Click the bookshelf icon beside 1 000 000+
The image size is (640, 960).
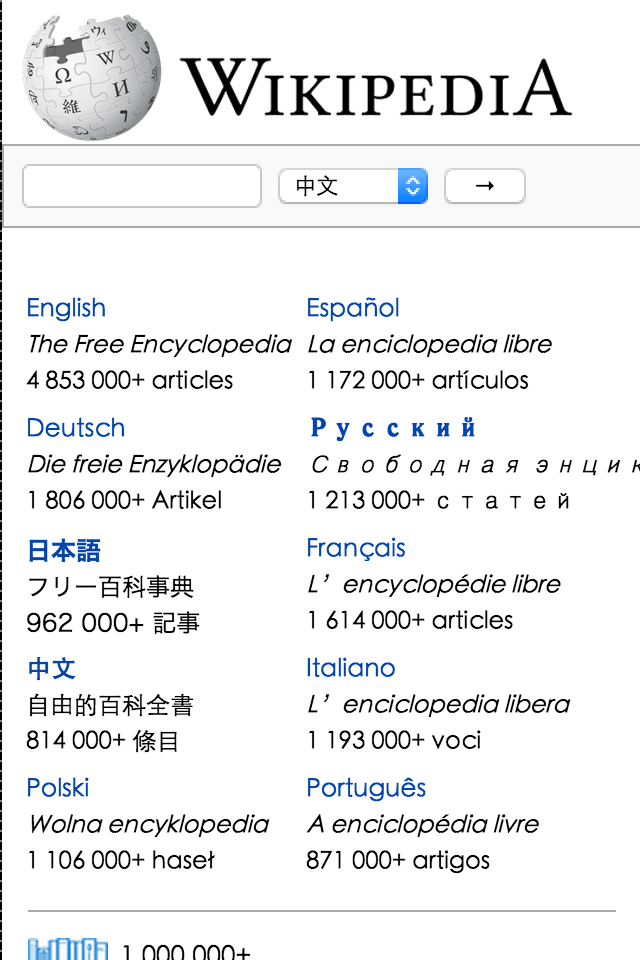68,948
